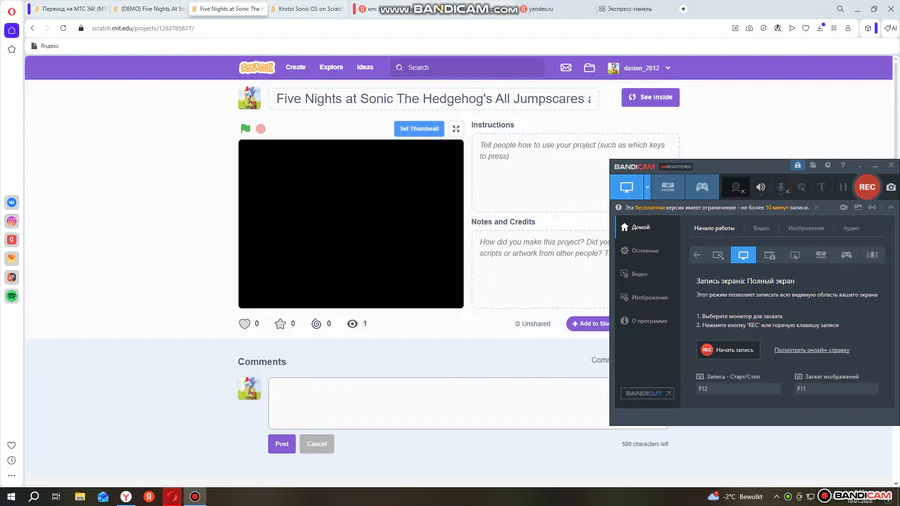Select rectangle area mode in Bandicam strip

point(718,255)
